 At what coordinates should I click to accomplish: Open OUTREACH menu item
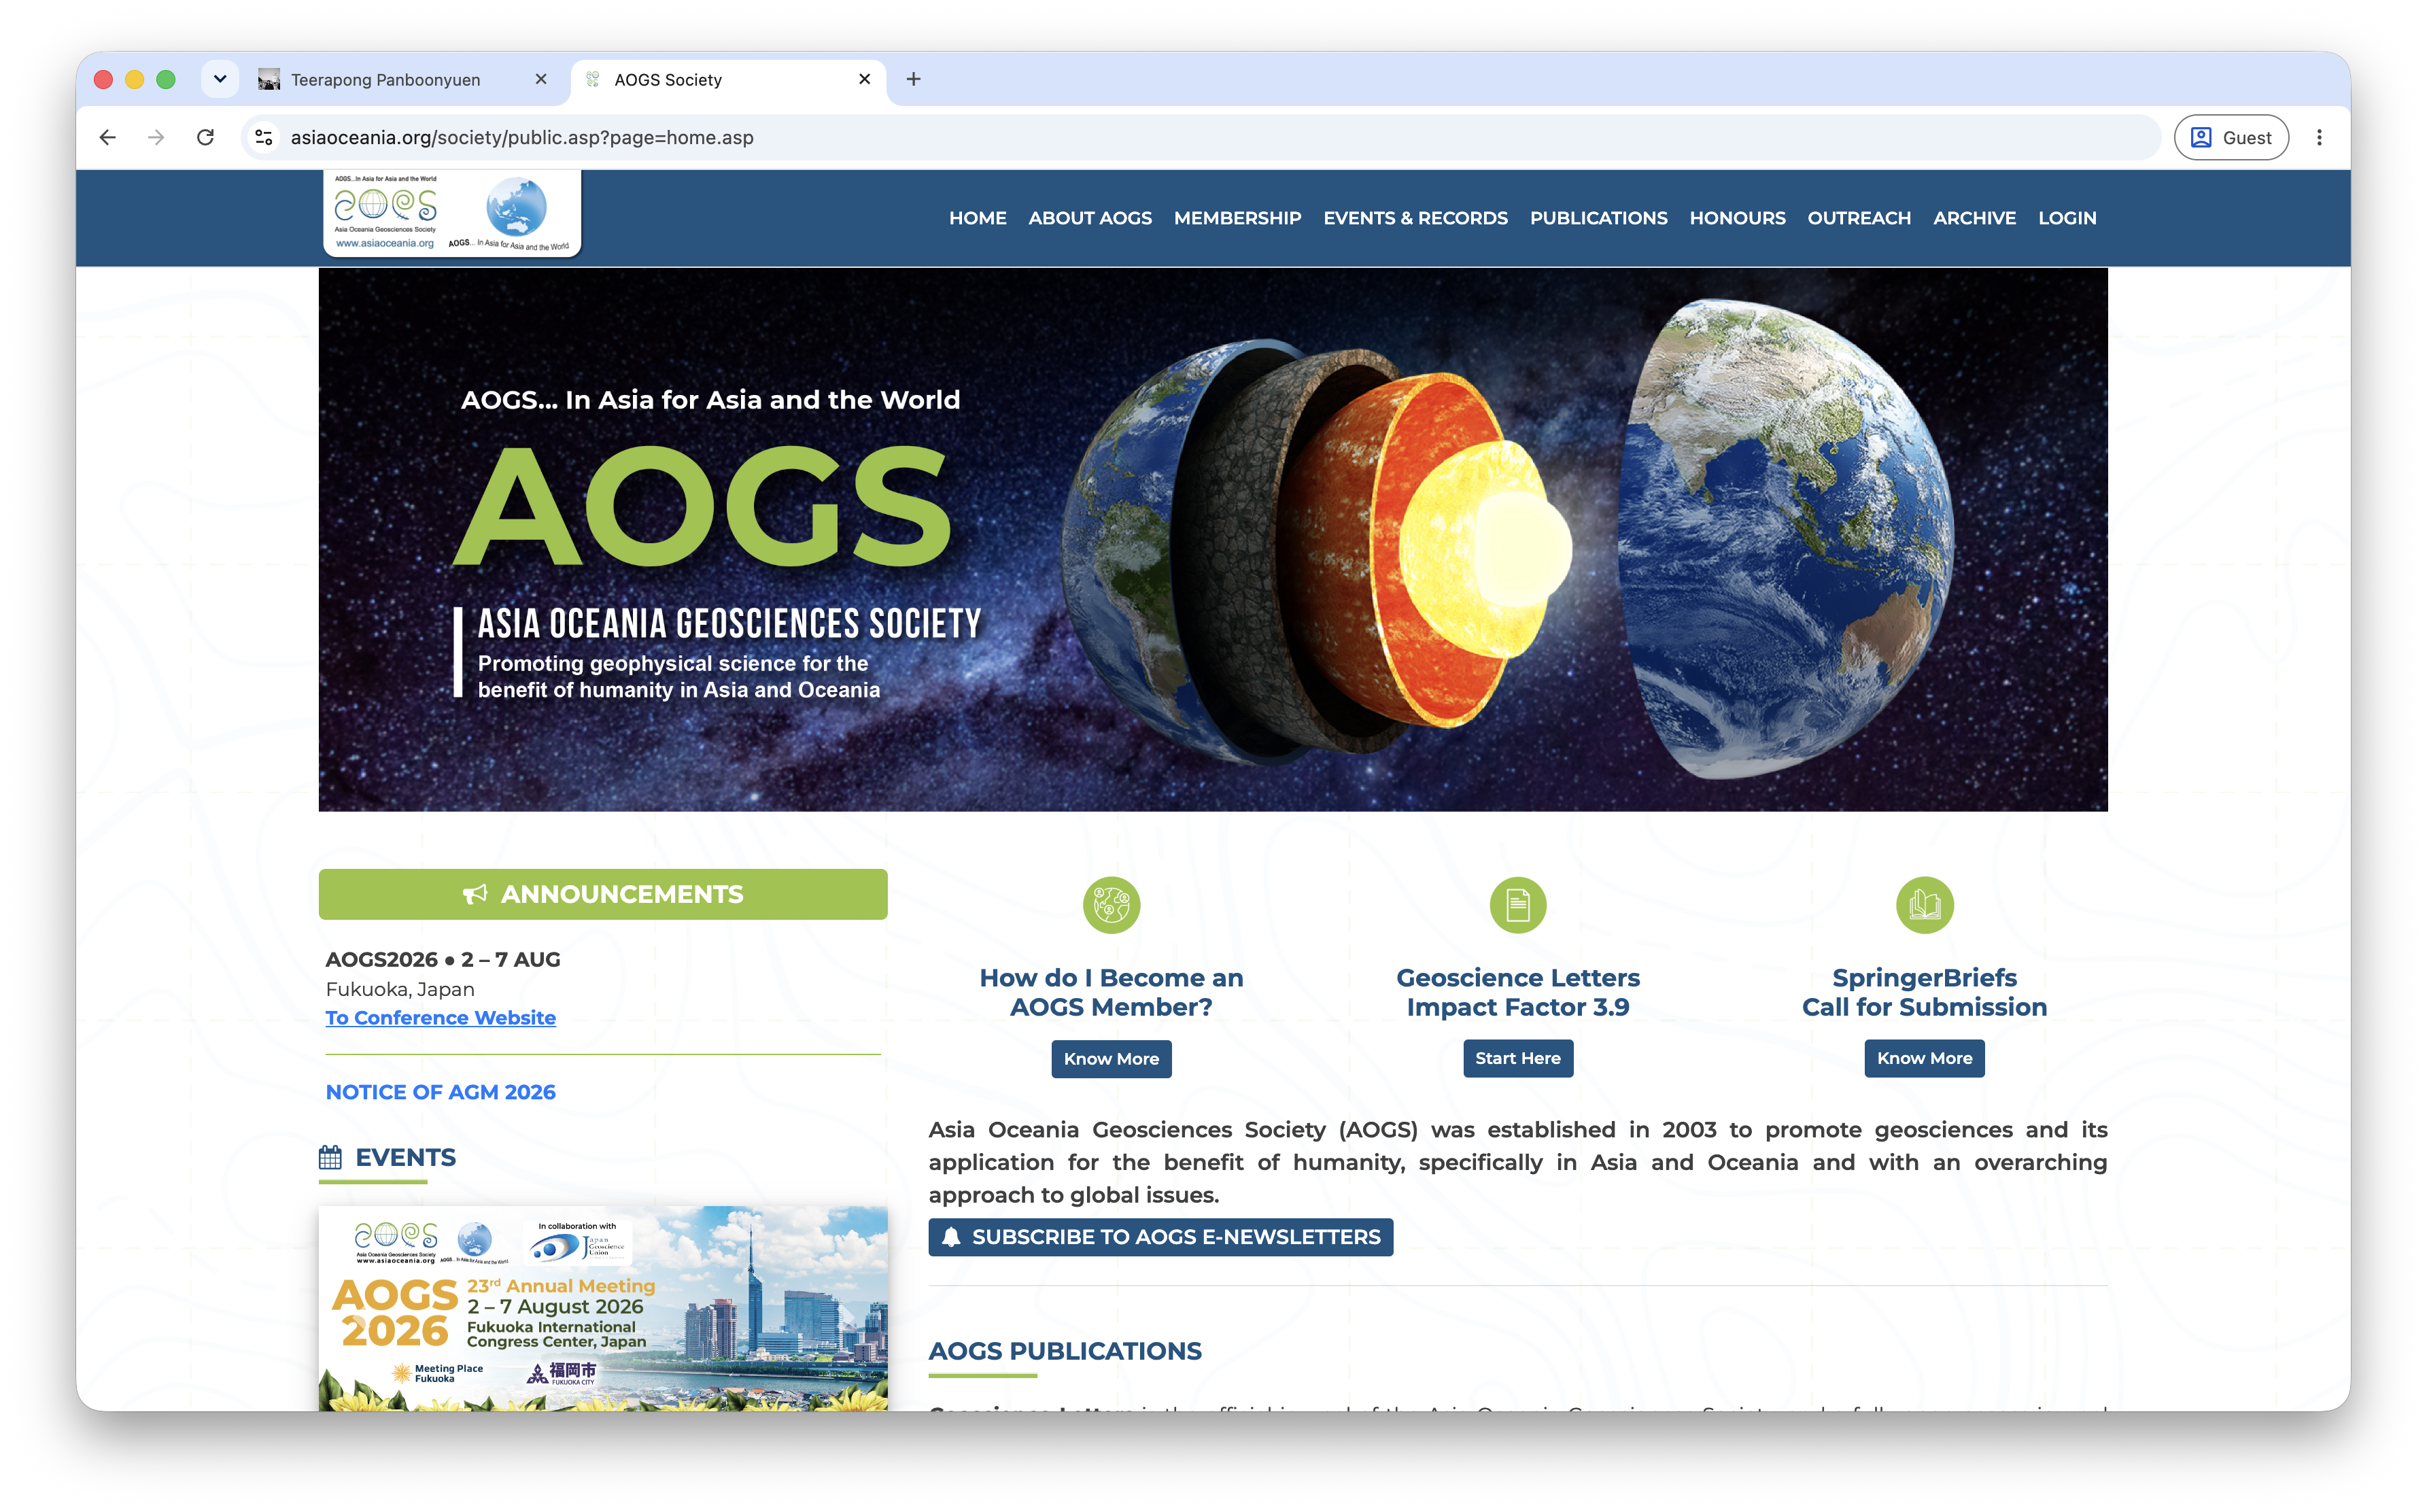pyautogui.click(x=1858, y=218)
